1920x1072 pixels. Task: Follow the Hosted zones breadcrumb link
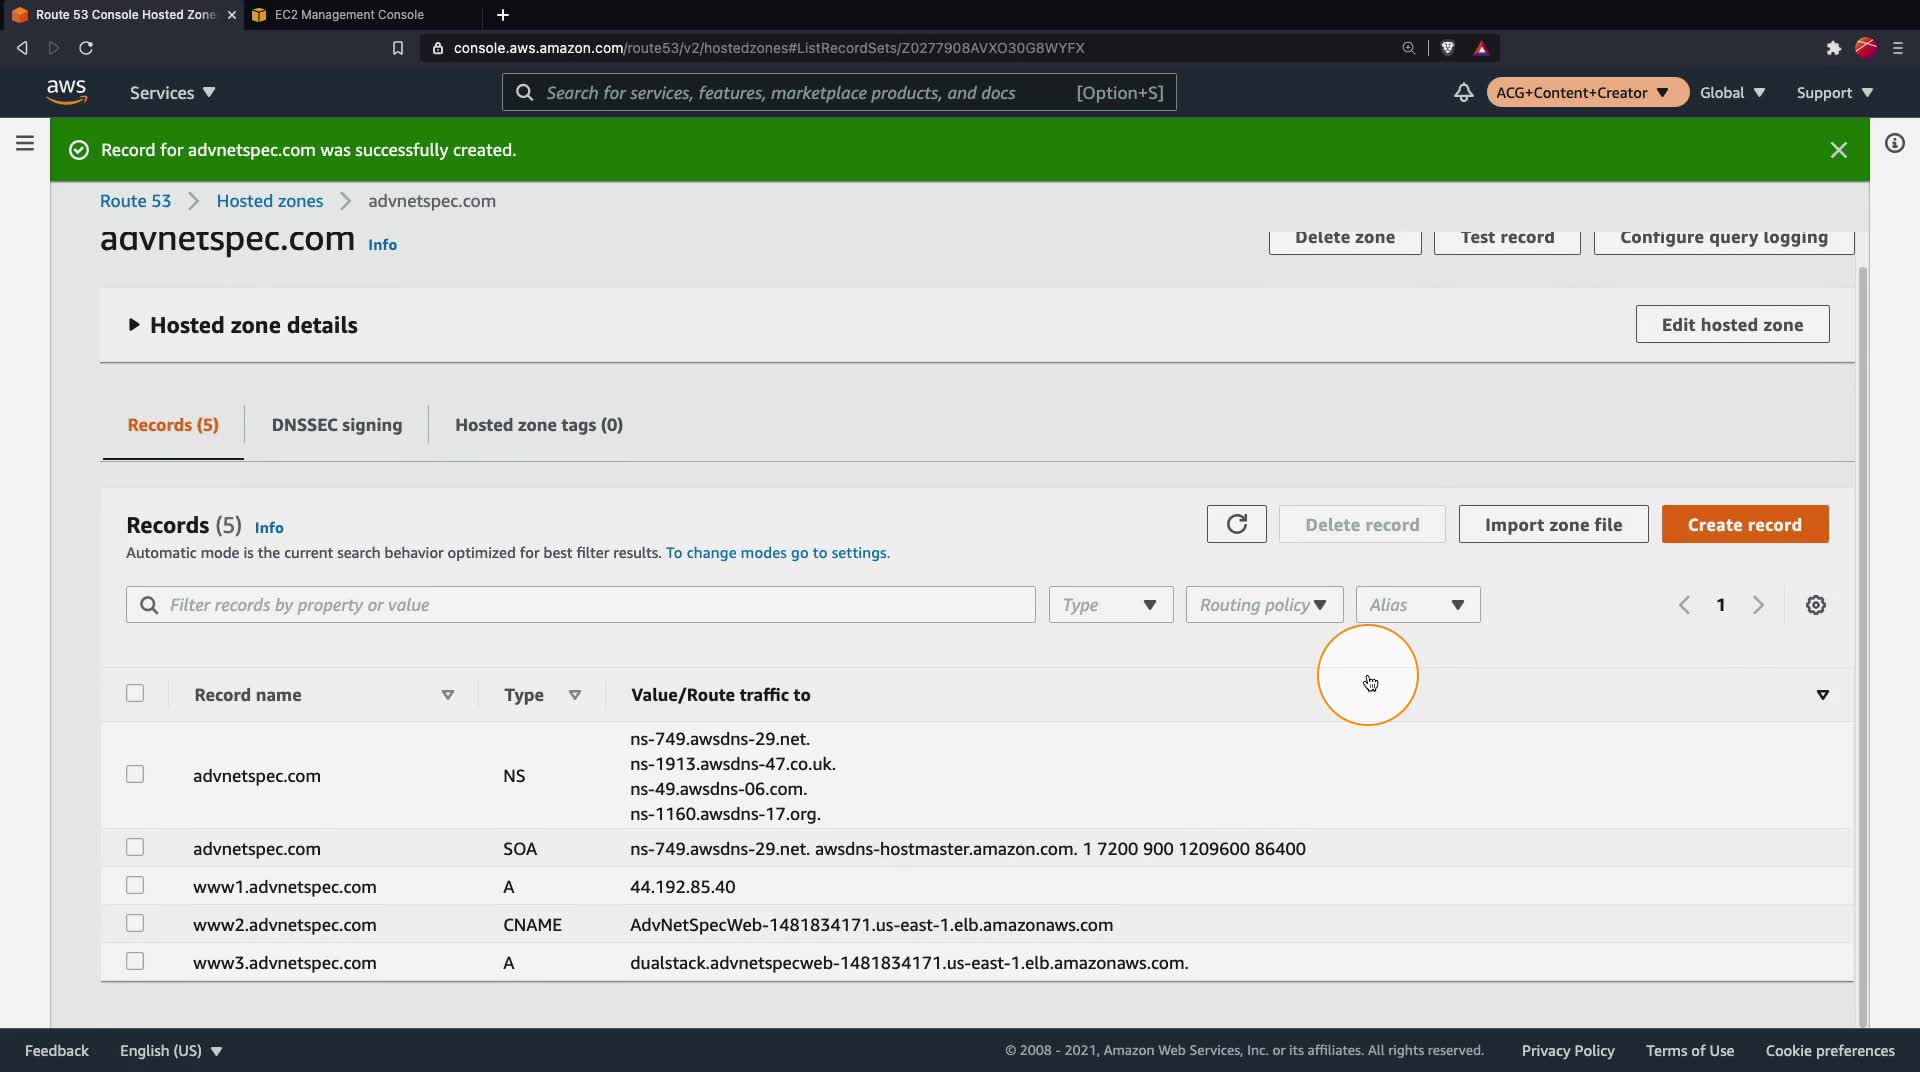point(269,201)
